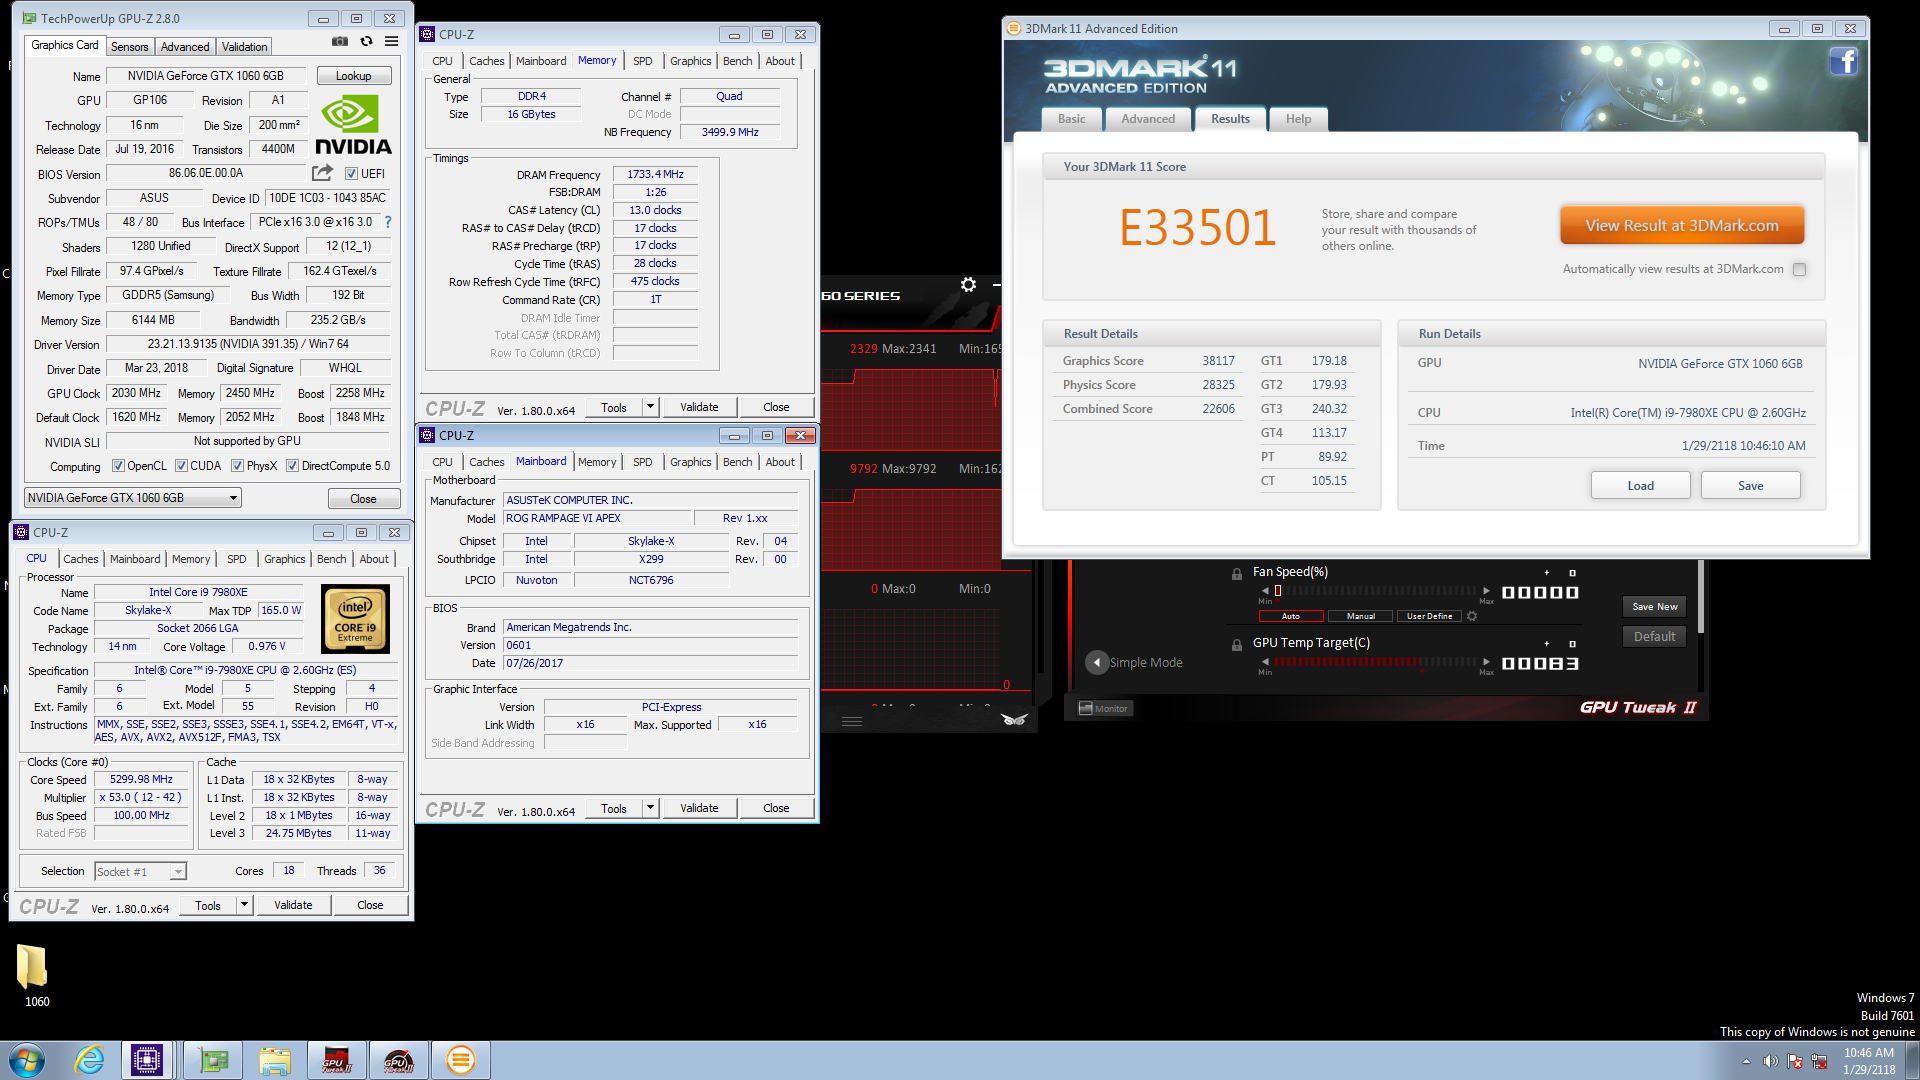Open Tools dropdown arrow in CPU-Z Mainboard window
Screen dimensions: 1920x1080
point(650,808)
